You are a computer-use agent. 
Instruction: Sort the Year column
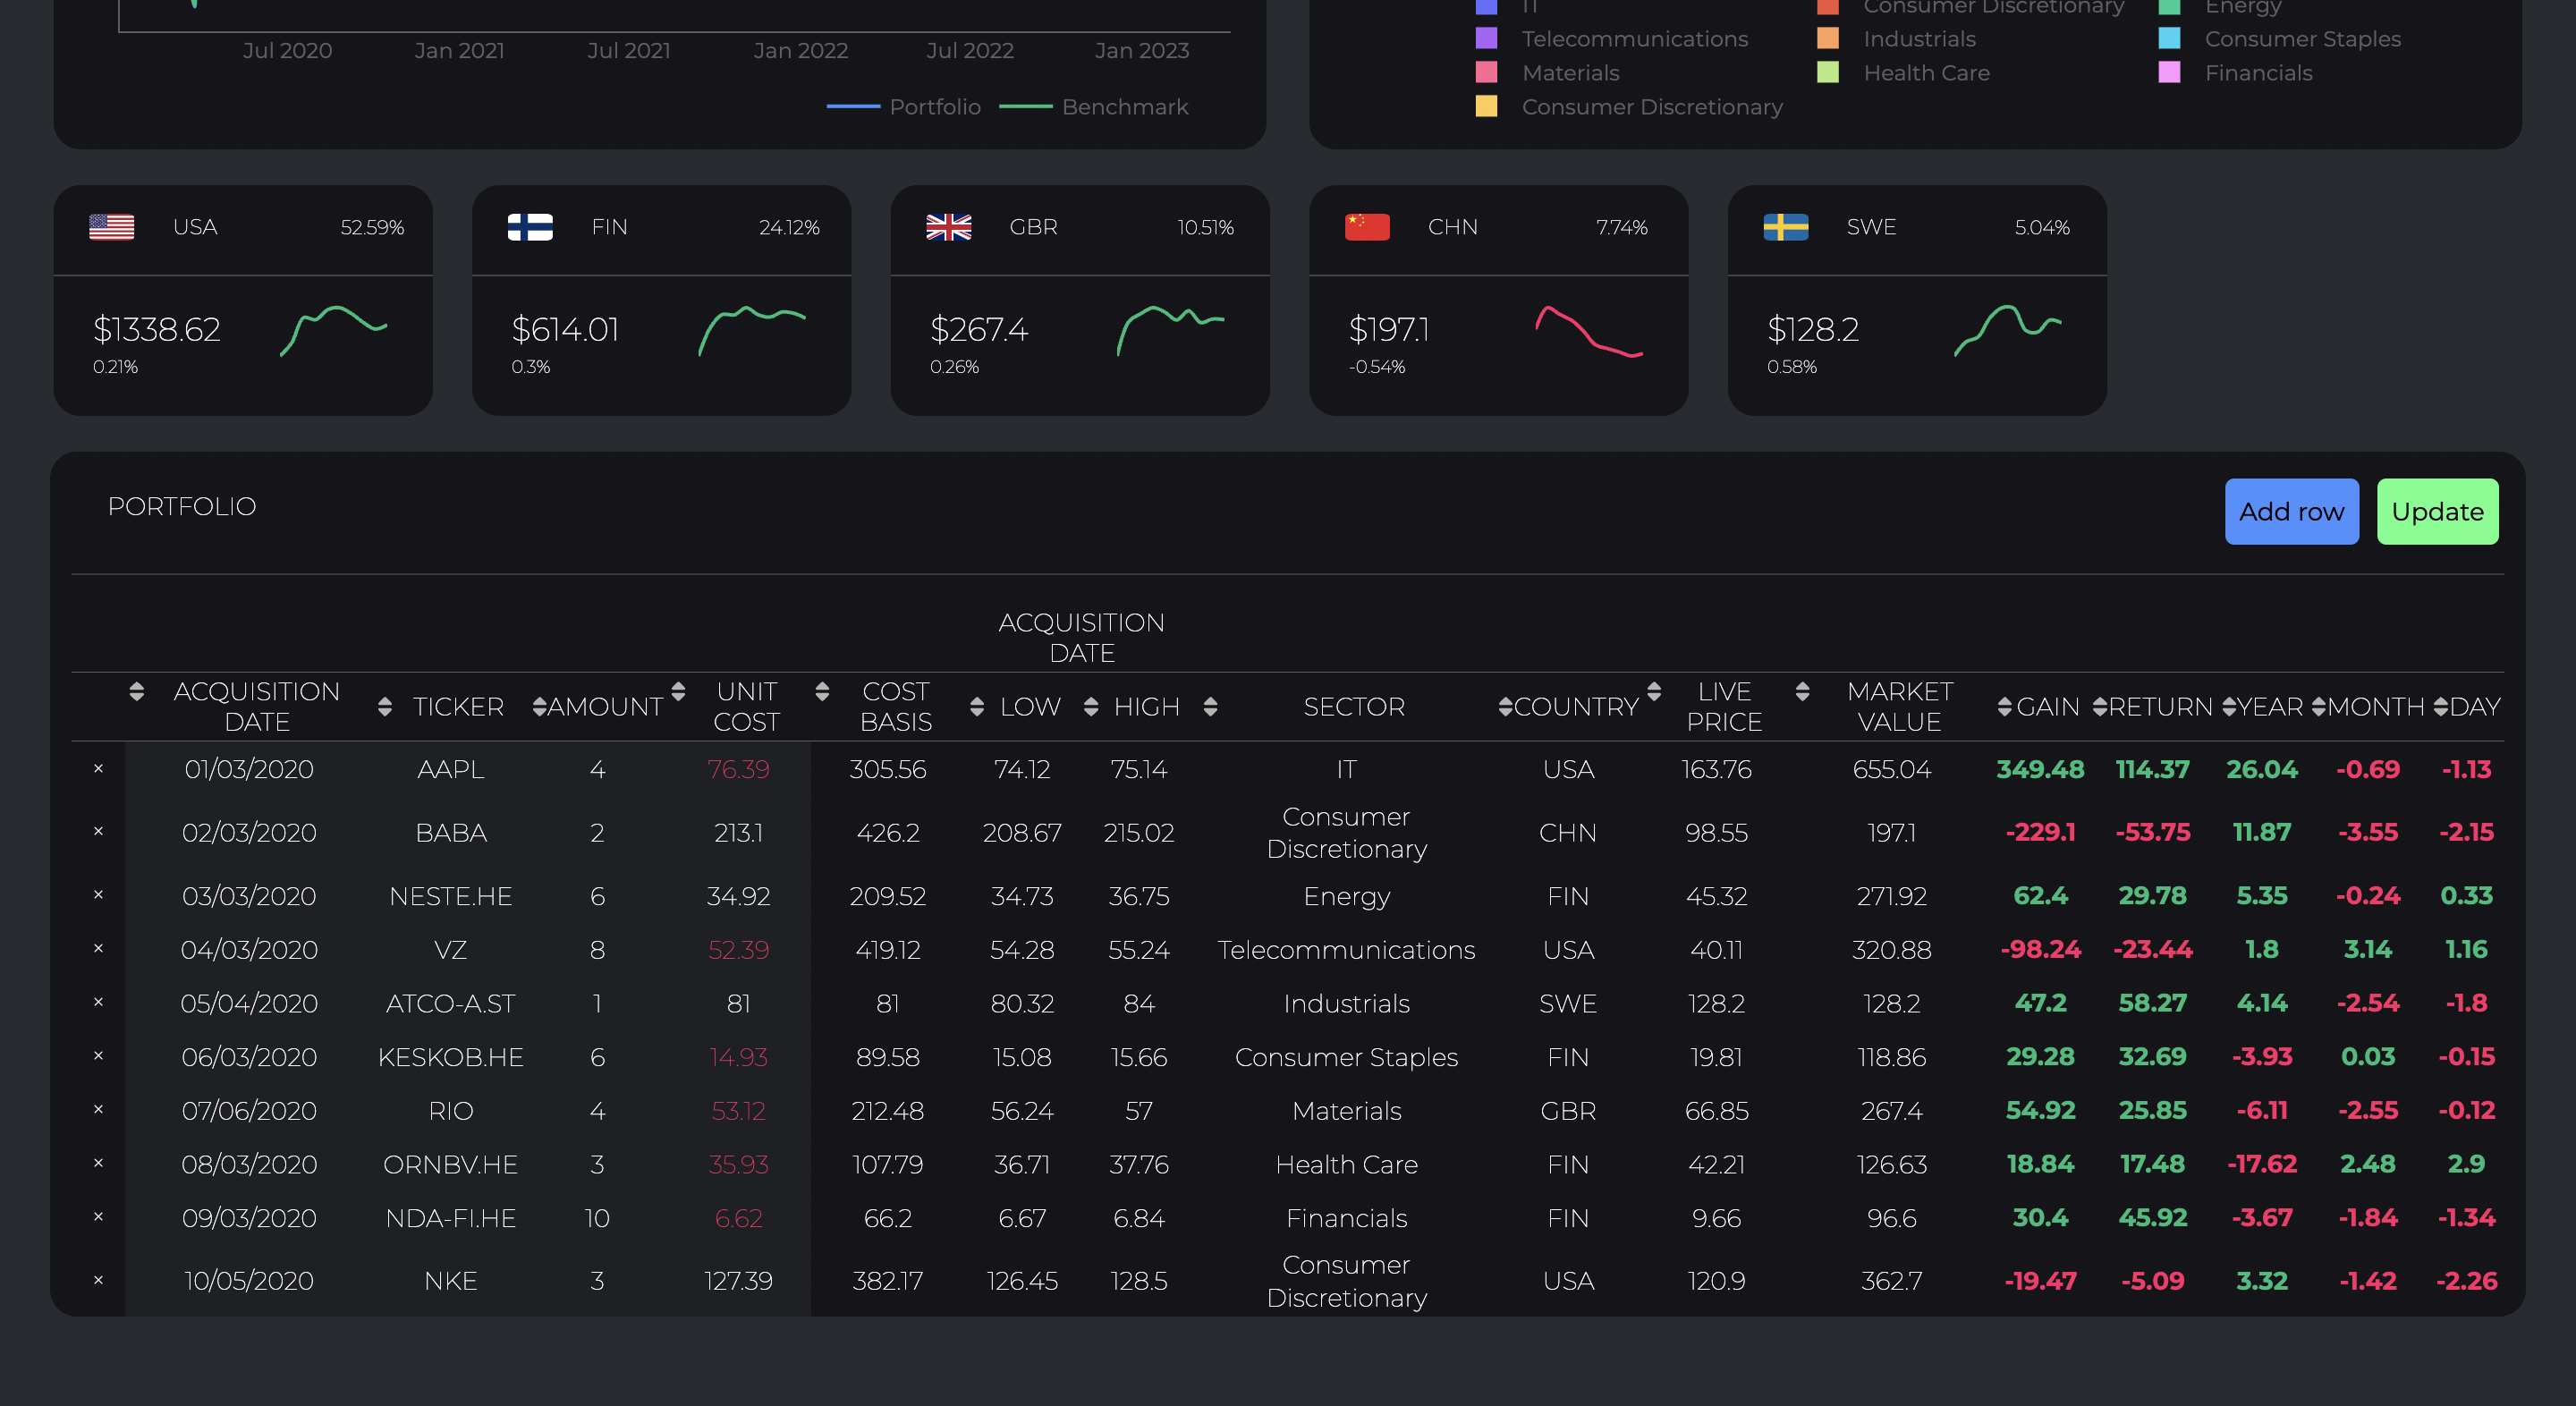(2229, 707)
